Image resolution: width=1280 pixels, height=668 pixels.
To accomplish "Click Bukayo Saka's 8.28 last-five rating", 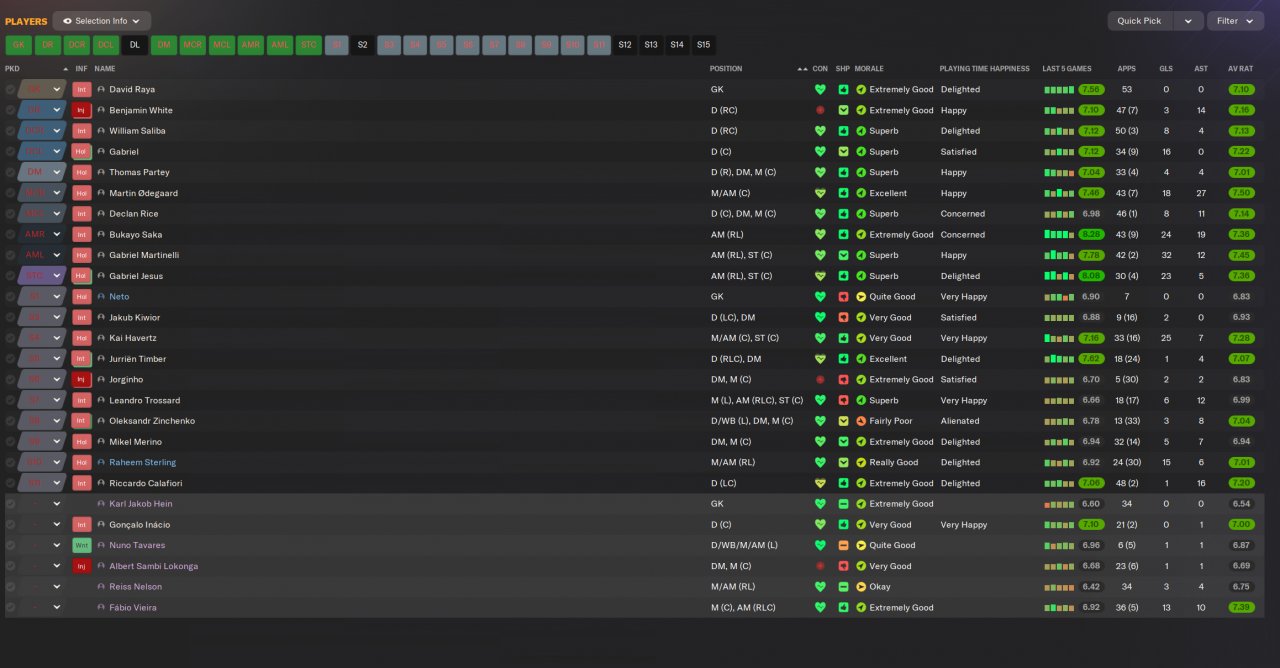I will [x=1091, y=234].
